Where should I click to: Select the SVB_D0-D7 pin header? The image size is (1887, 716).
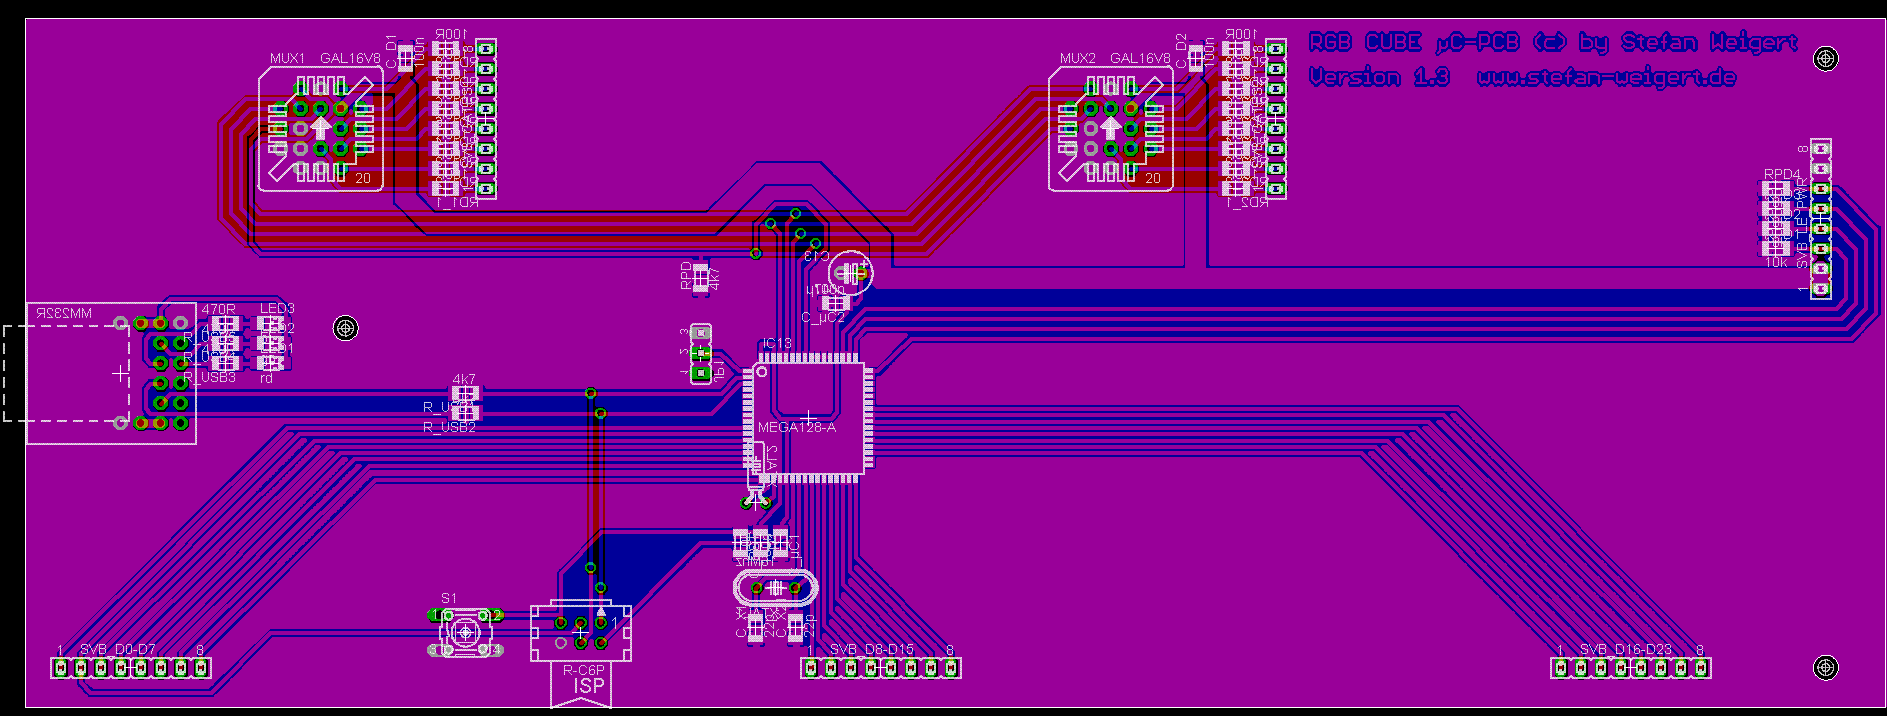click(x=131, y=667)
